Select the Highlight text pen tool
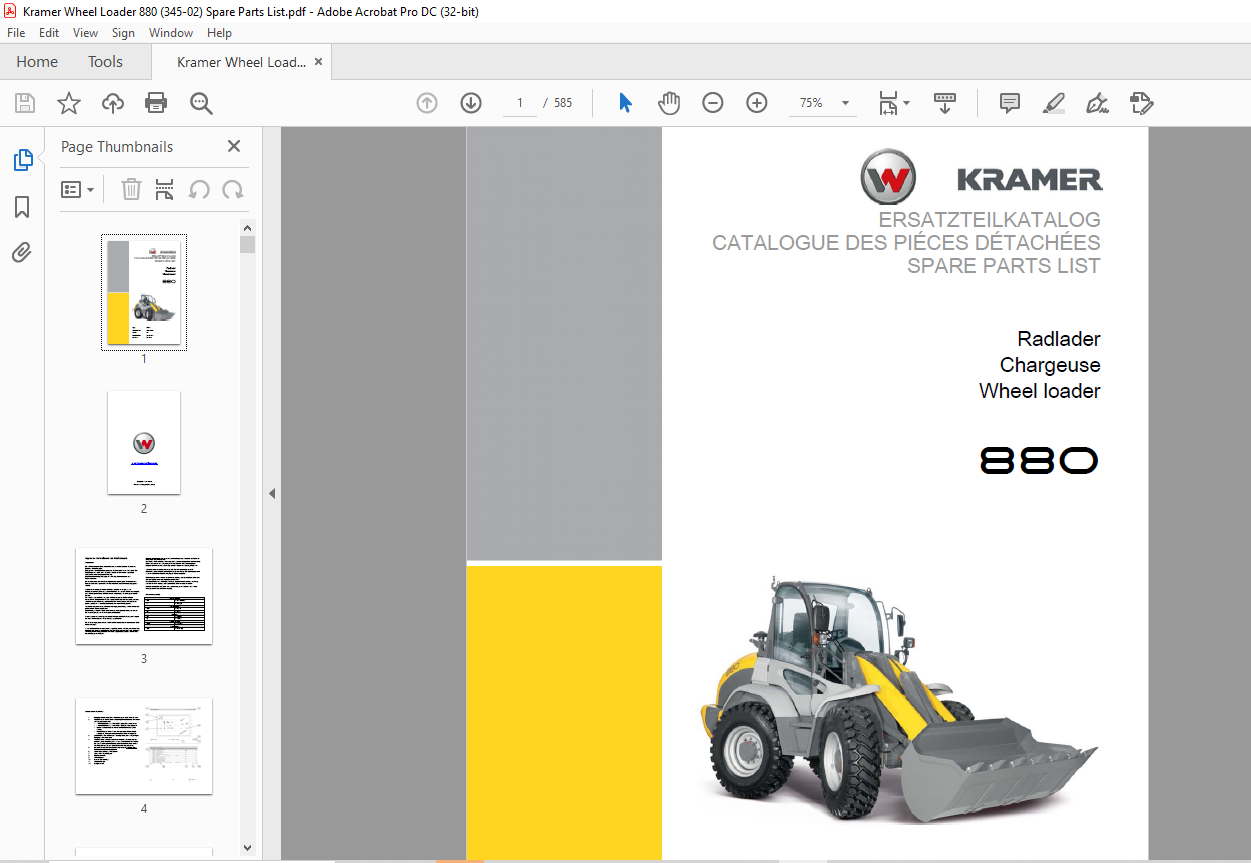 click(1054, 103)
